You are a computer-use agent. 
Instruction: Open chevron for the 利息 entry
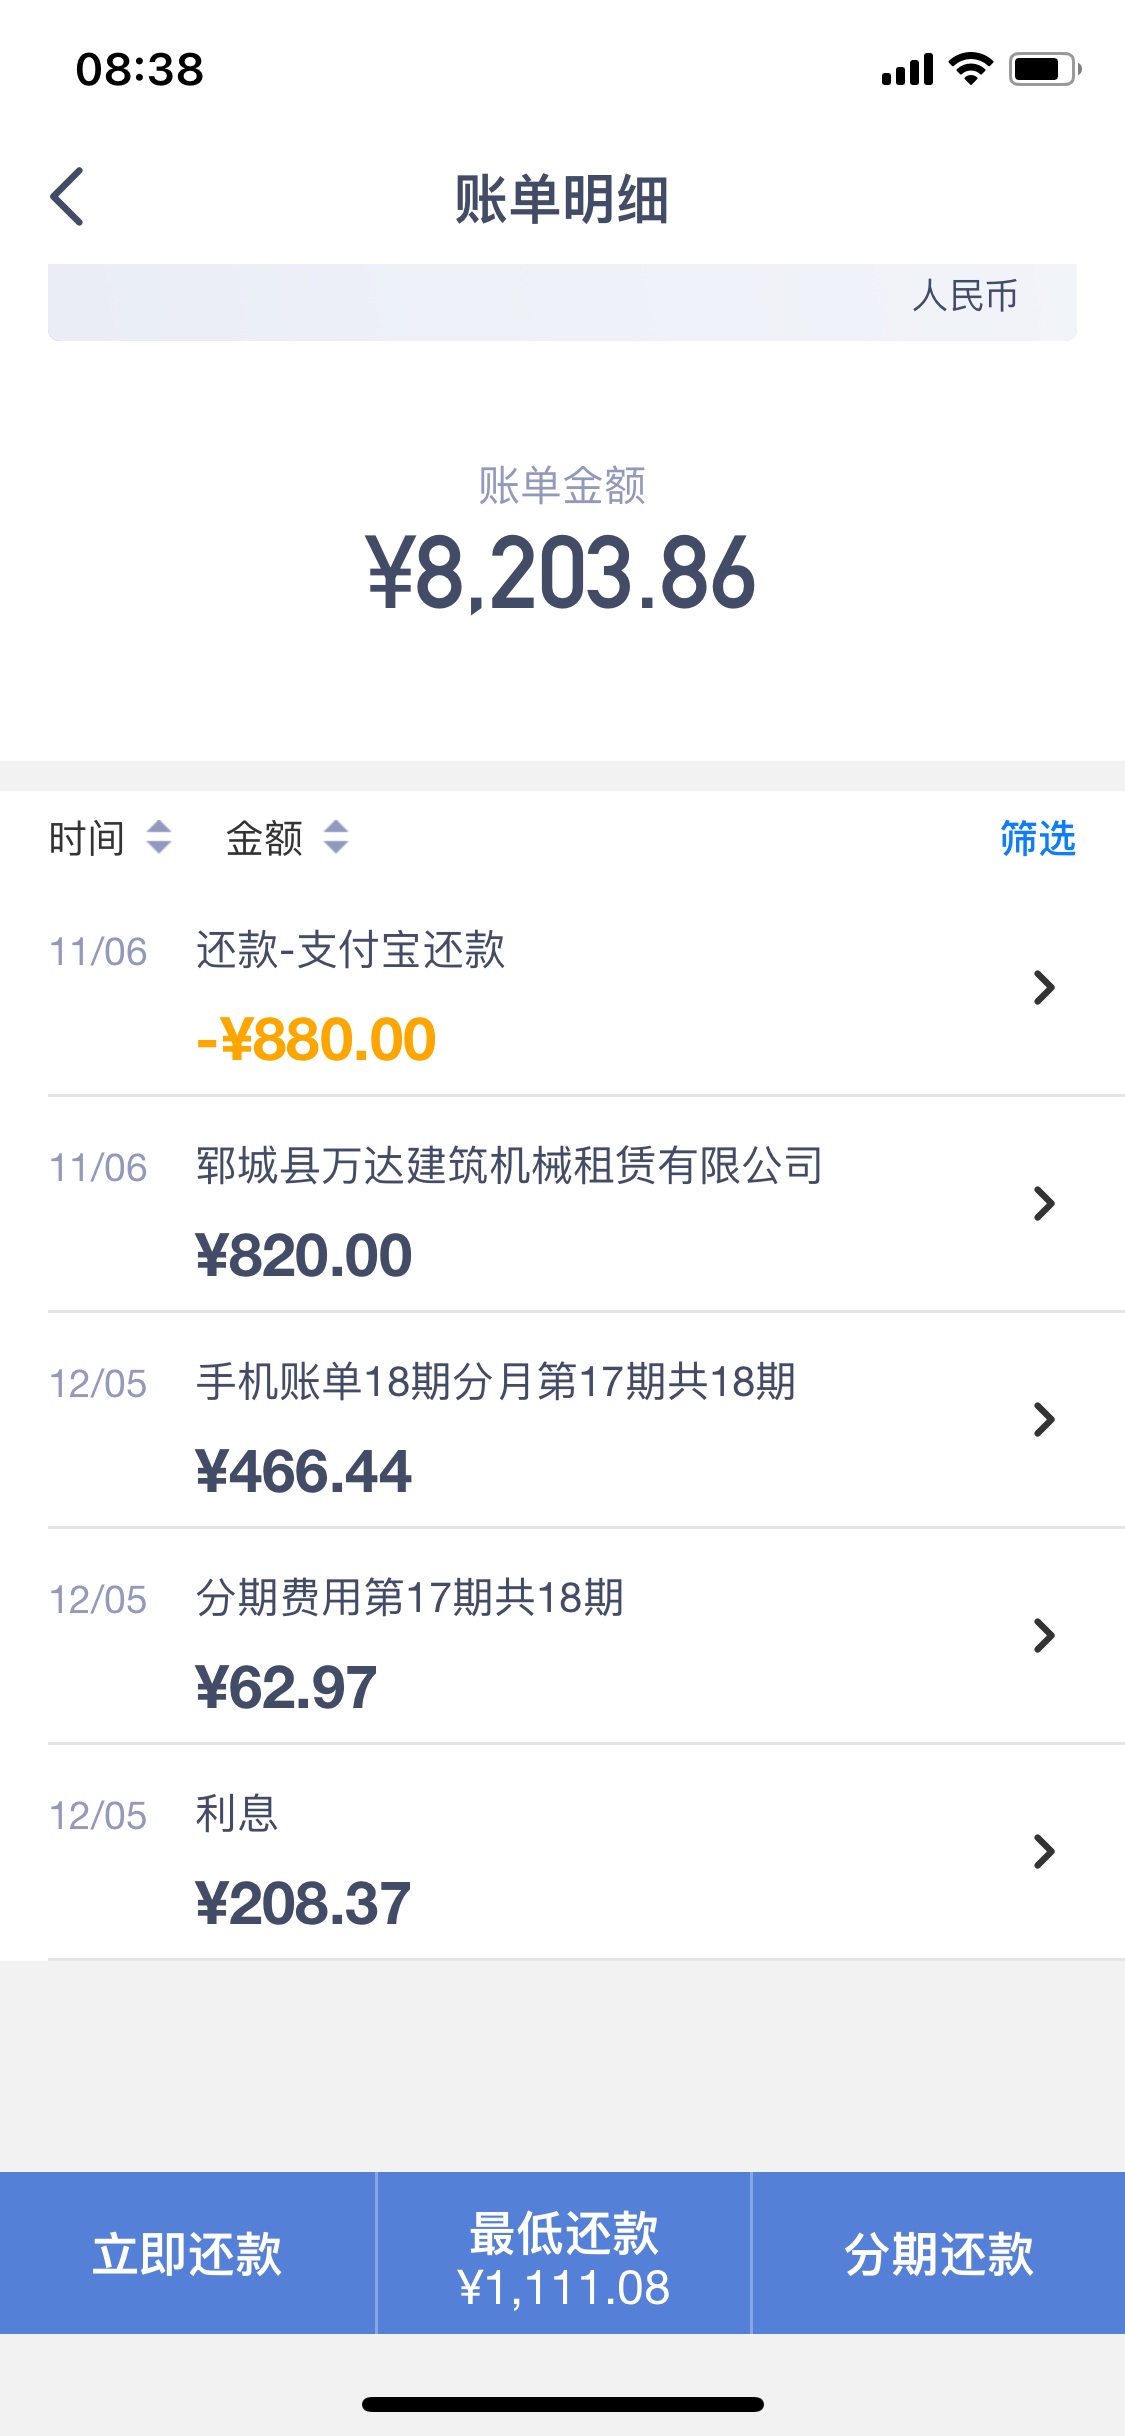[1044, 1851]
